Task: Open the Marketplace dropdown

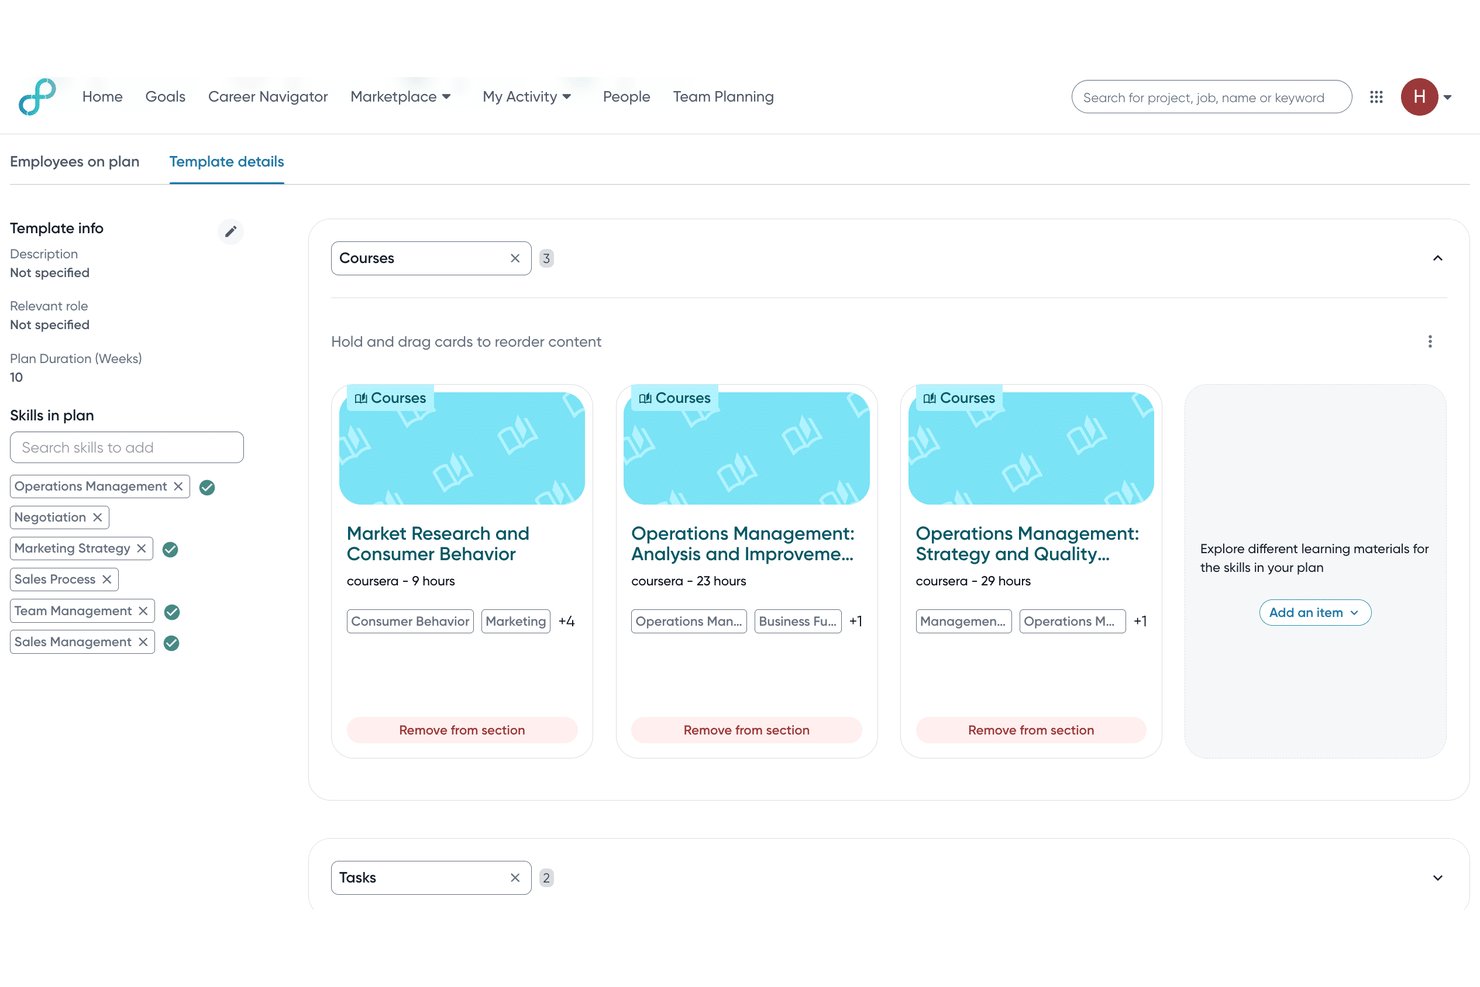Action: (400, 97)
